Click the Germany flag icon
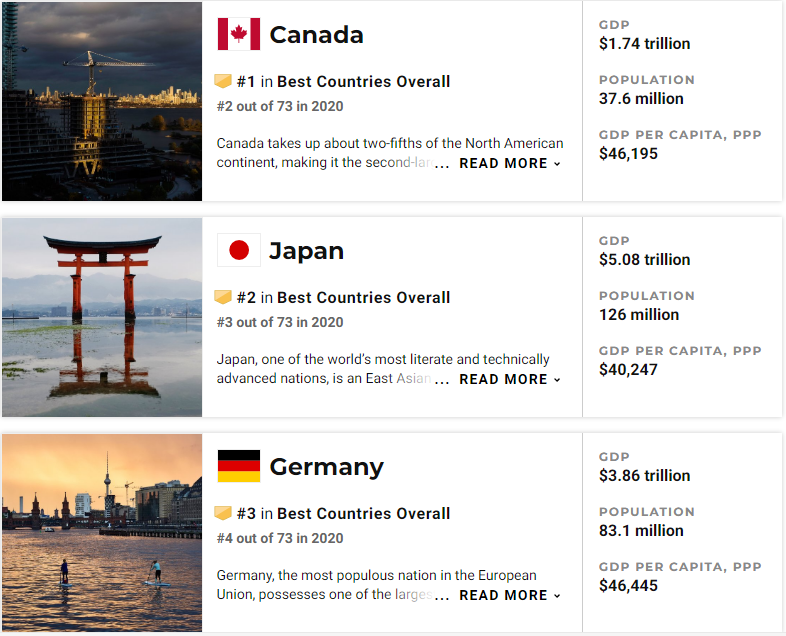Screen dimensions: 786x636 pyautogui.click(x=239, y=466)
